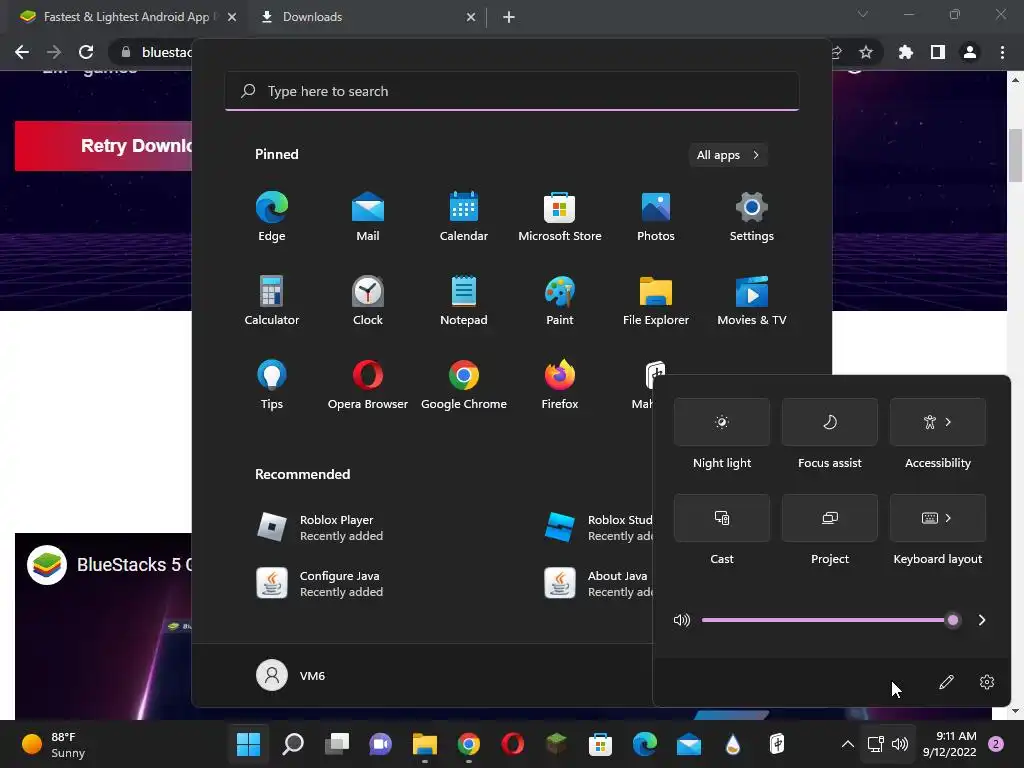Open Minecraft block icon on taskbar
This screenshot has height=768, width=1024.
pos(556,744)
